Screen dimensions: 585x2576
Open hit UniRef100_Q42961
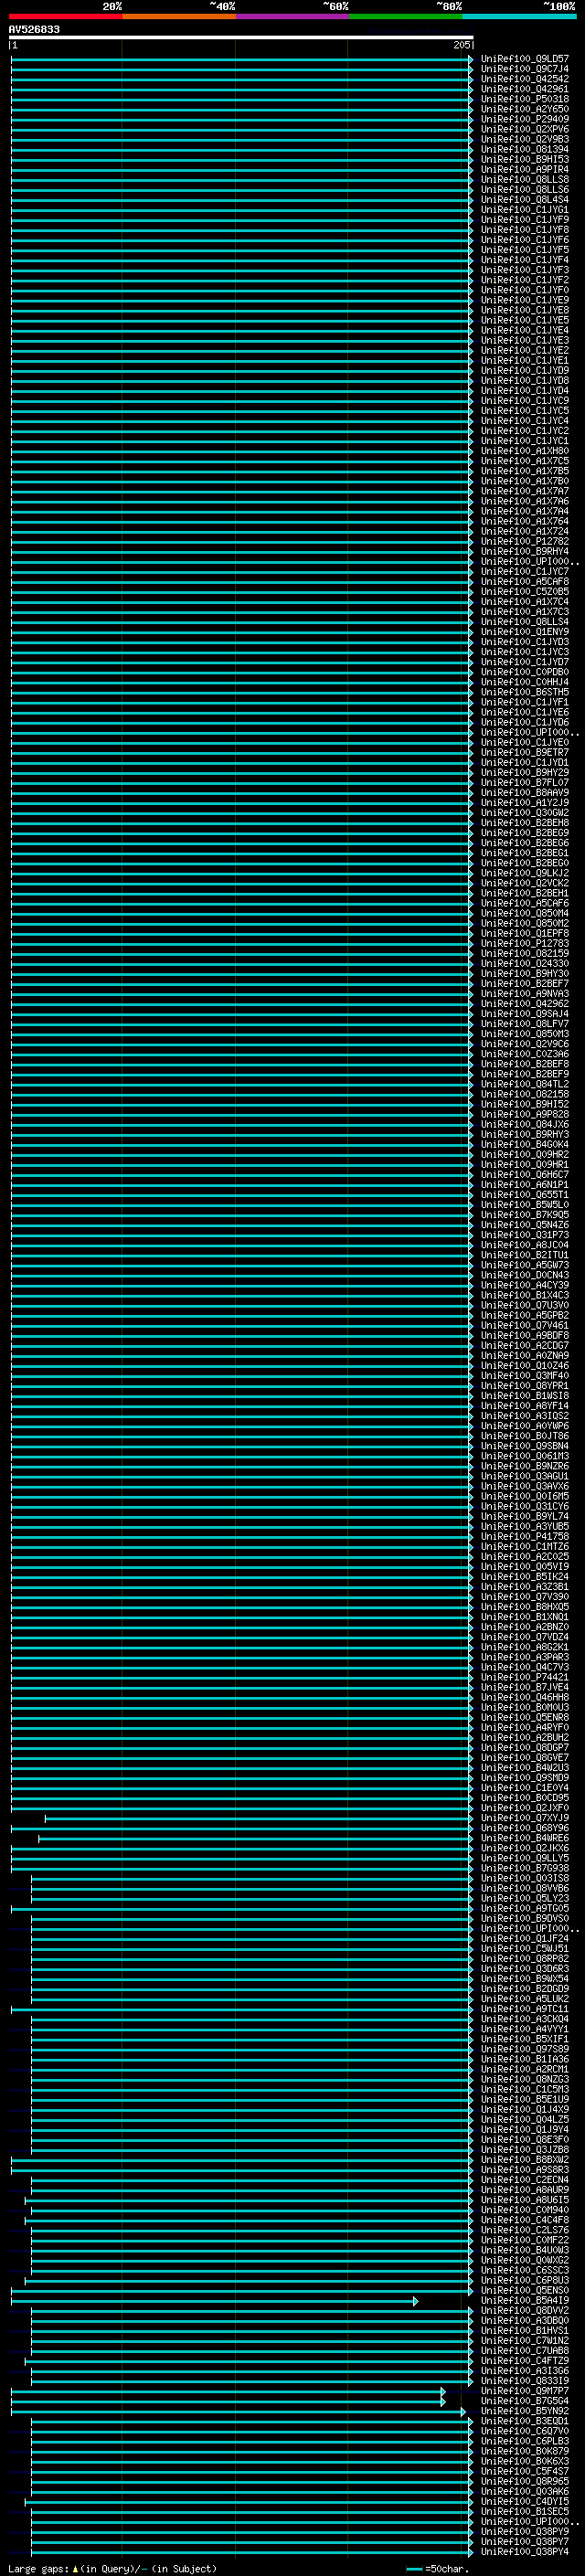[x=525, y=89]
